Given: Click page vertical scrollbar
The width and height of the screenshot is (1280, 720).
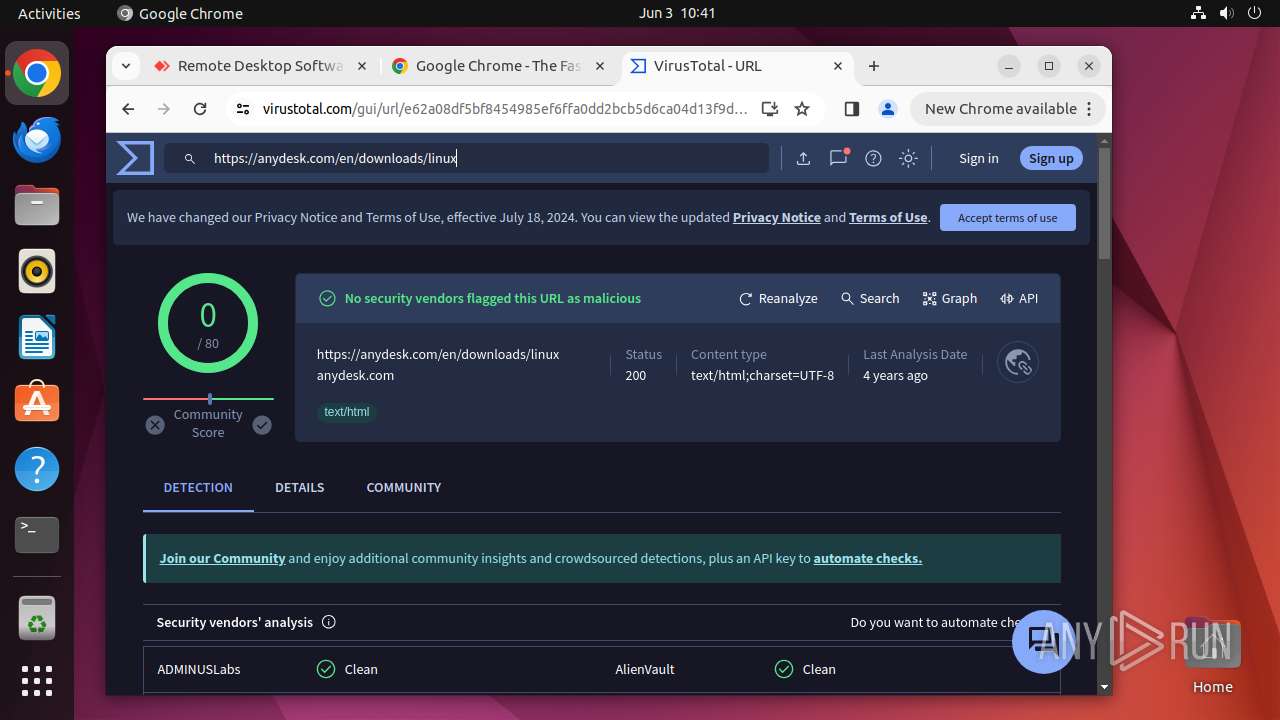Looking at the screenshot, I should 1104,205.
